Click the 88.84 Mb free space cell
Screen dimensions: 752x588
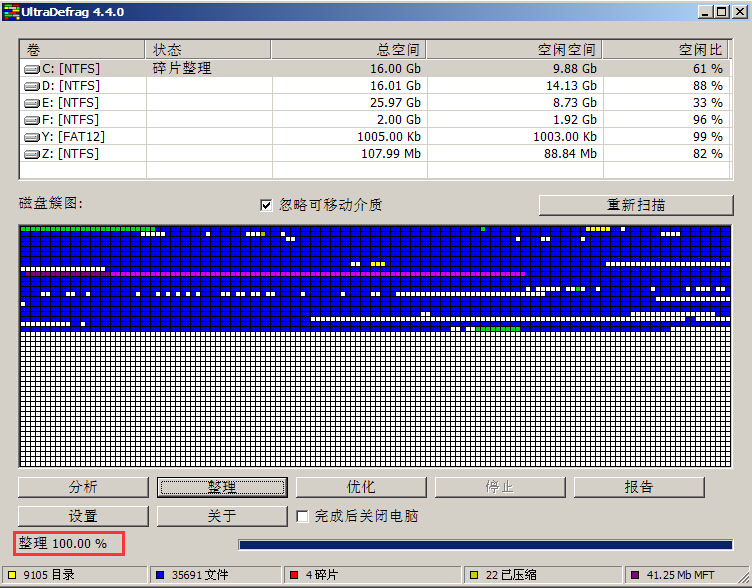tap(570, 154)
